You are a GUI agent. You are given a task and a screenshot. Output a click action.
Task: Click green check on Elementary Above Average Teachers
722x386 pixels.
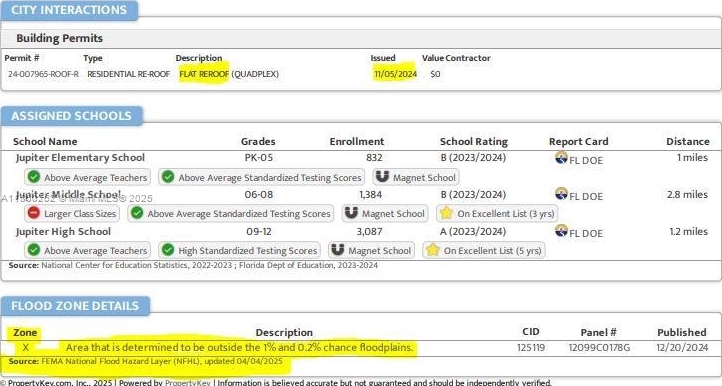(x=34, y=177)
